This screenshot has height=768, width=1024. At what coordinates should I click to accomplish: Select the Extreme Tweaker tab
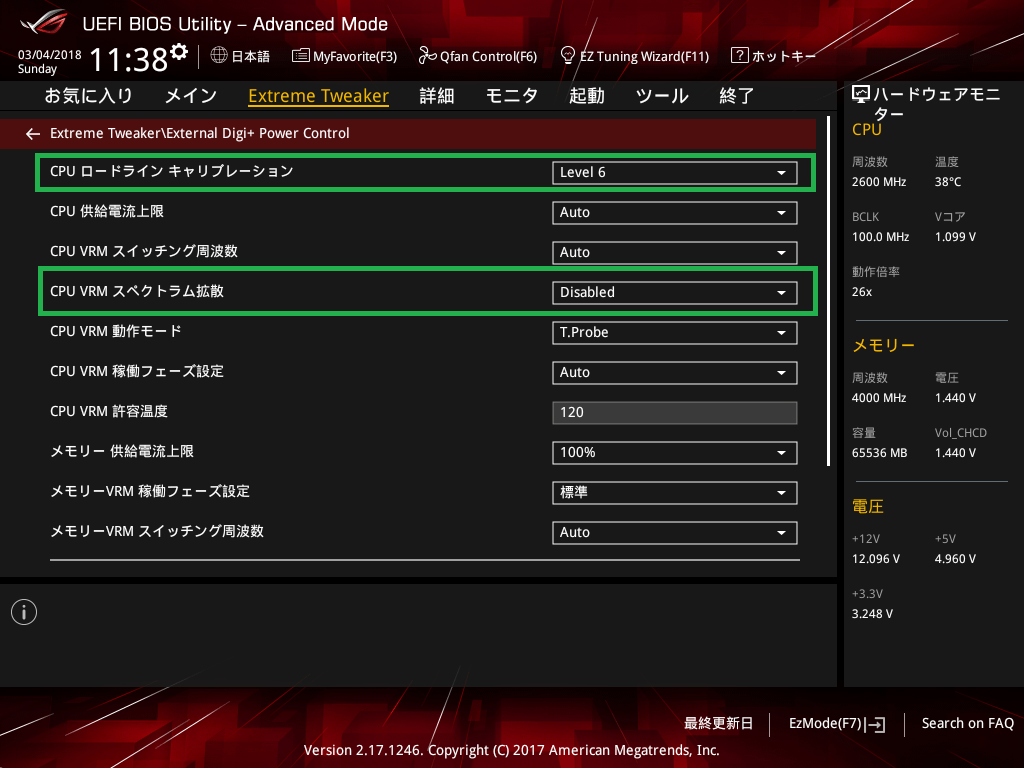click(x=319, y=96)
